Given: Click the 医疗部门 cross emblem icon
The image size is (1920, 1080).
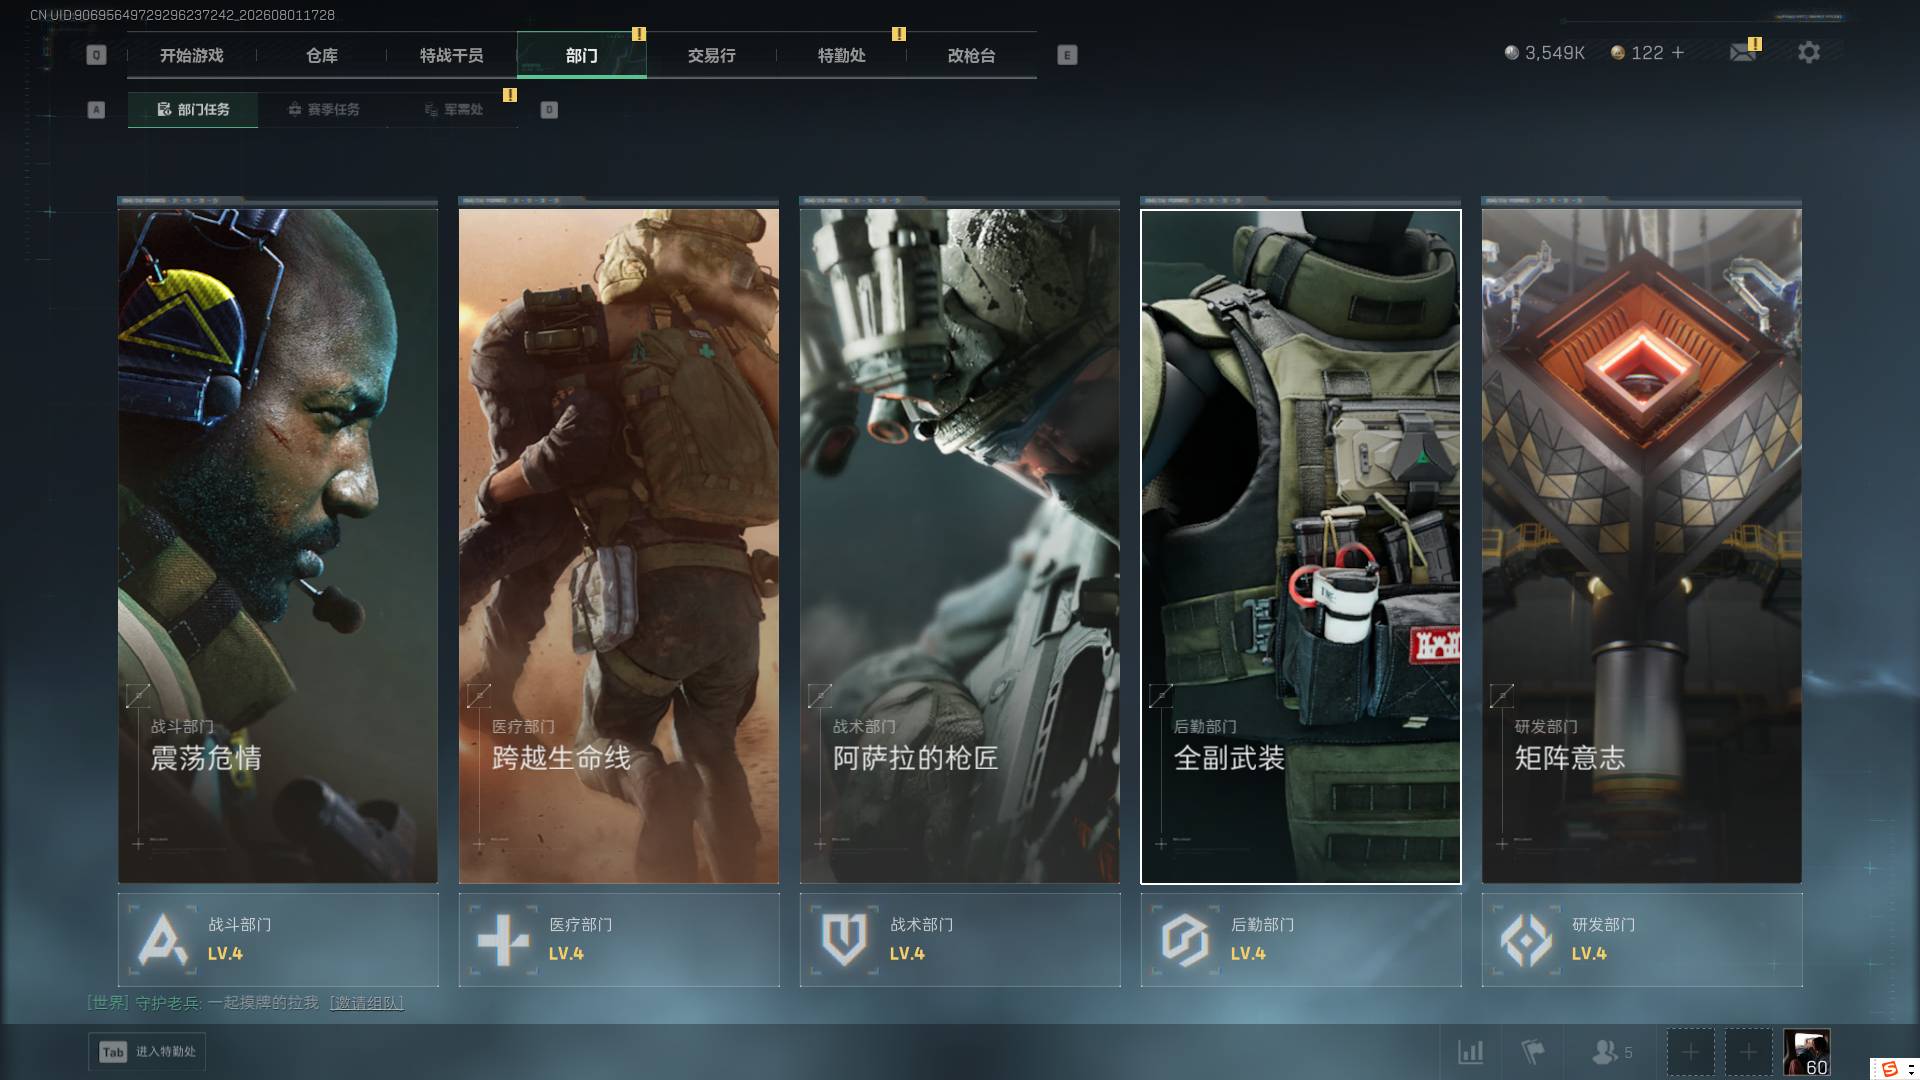Looking at the screenshot, I should pos(503,940).
